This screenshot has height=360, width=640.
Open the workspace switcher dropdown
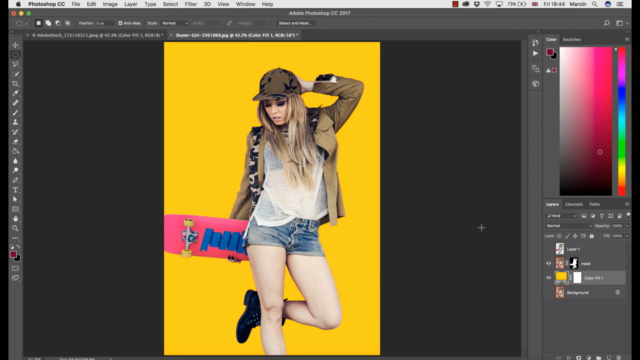click(x=622, y=23)
